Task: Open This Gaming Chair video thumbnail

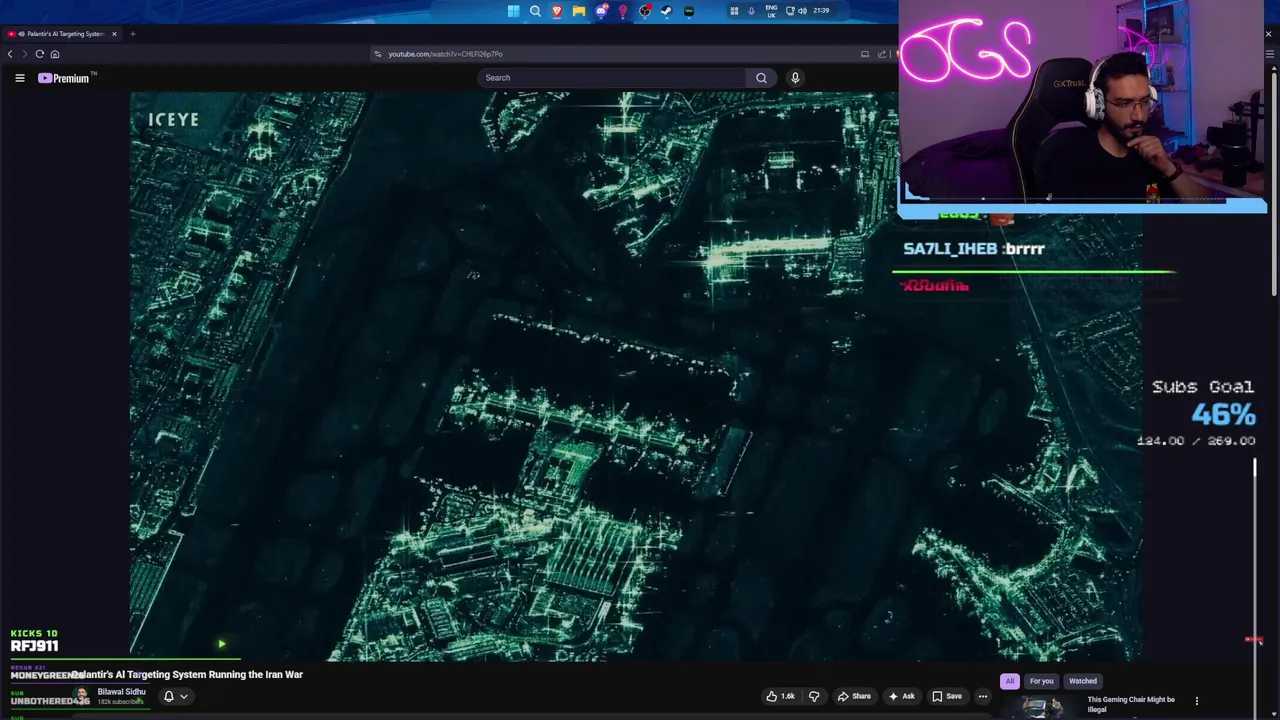Action: 1041,708
